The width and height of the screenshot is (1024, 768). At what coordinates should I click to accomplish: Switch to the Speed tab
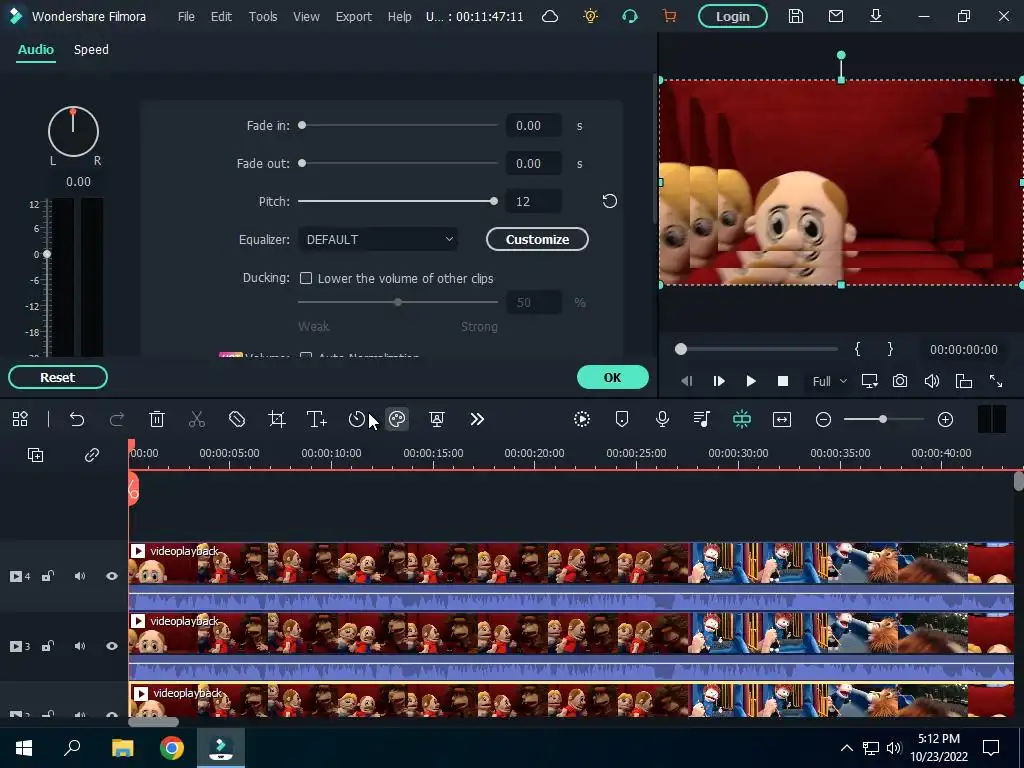point(91,50)
